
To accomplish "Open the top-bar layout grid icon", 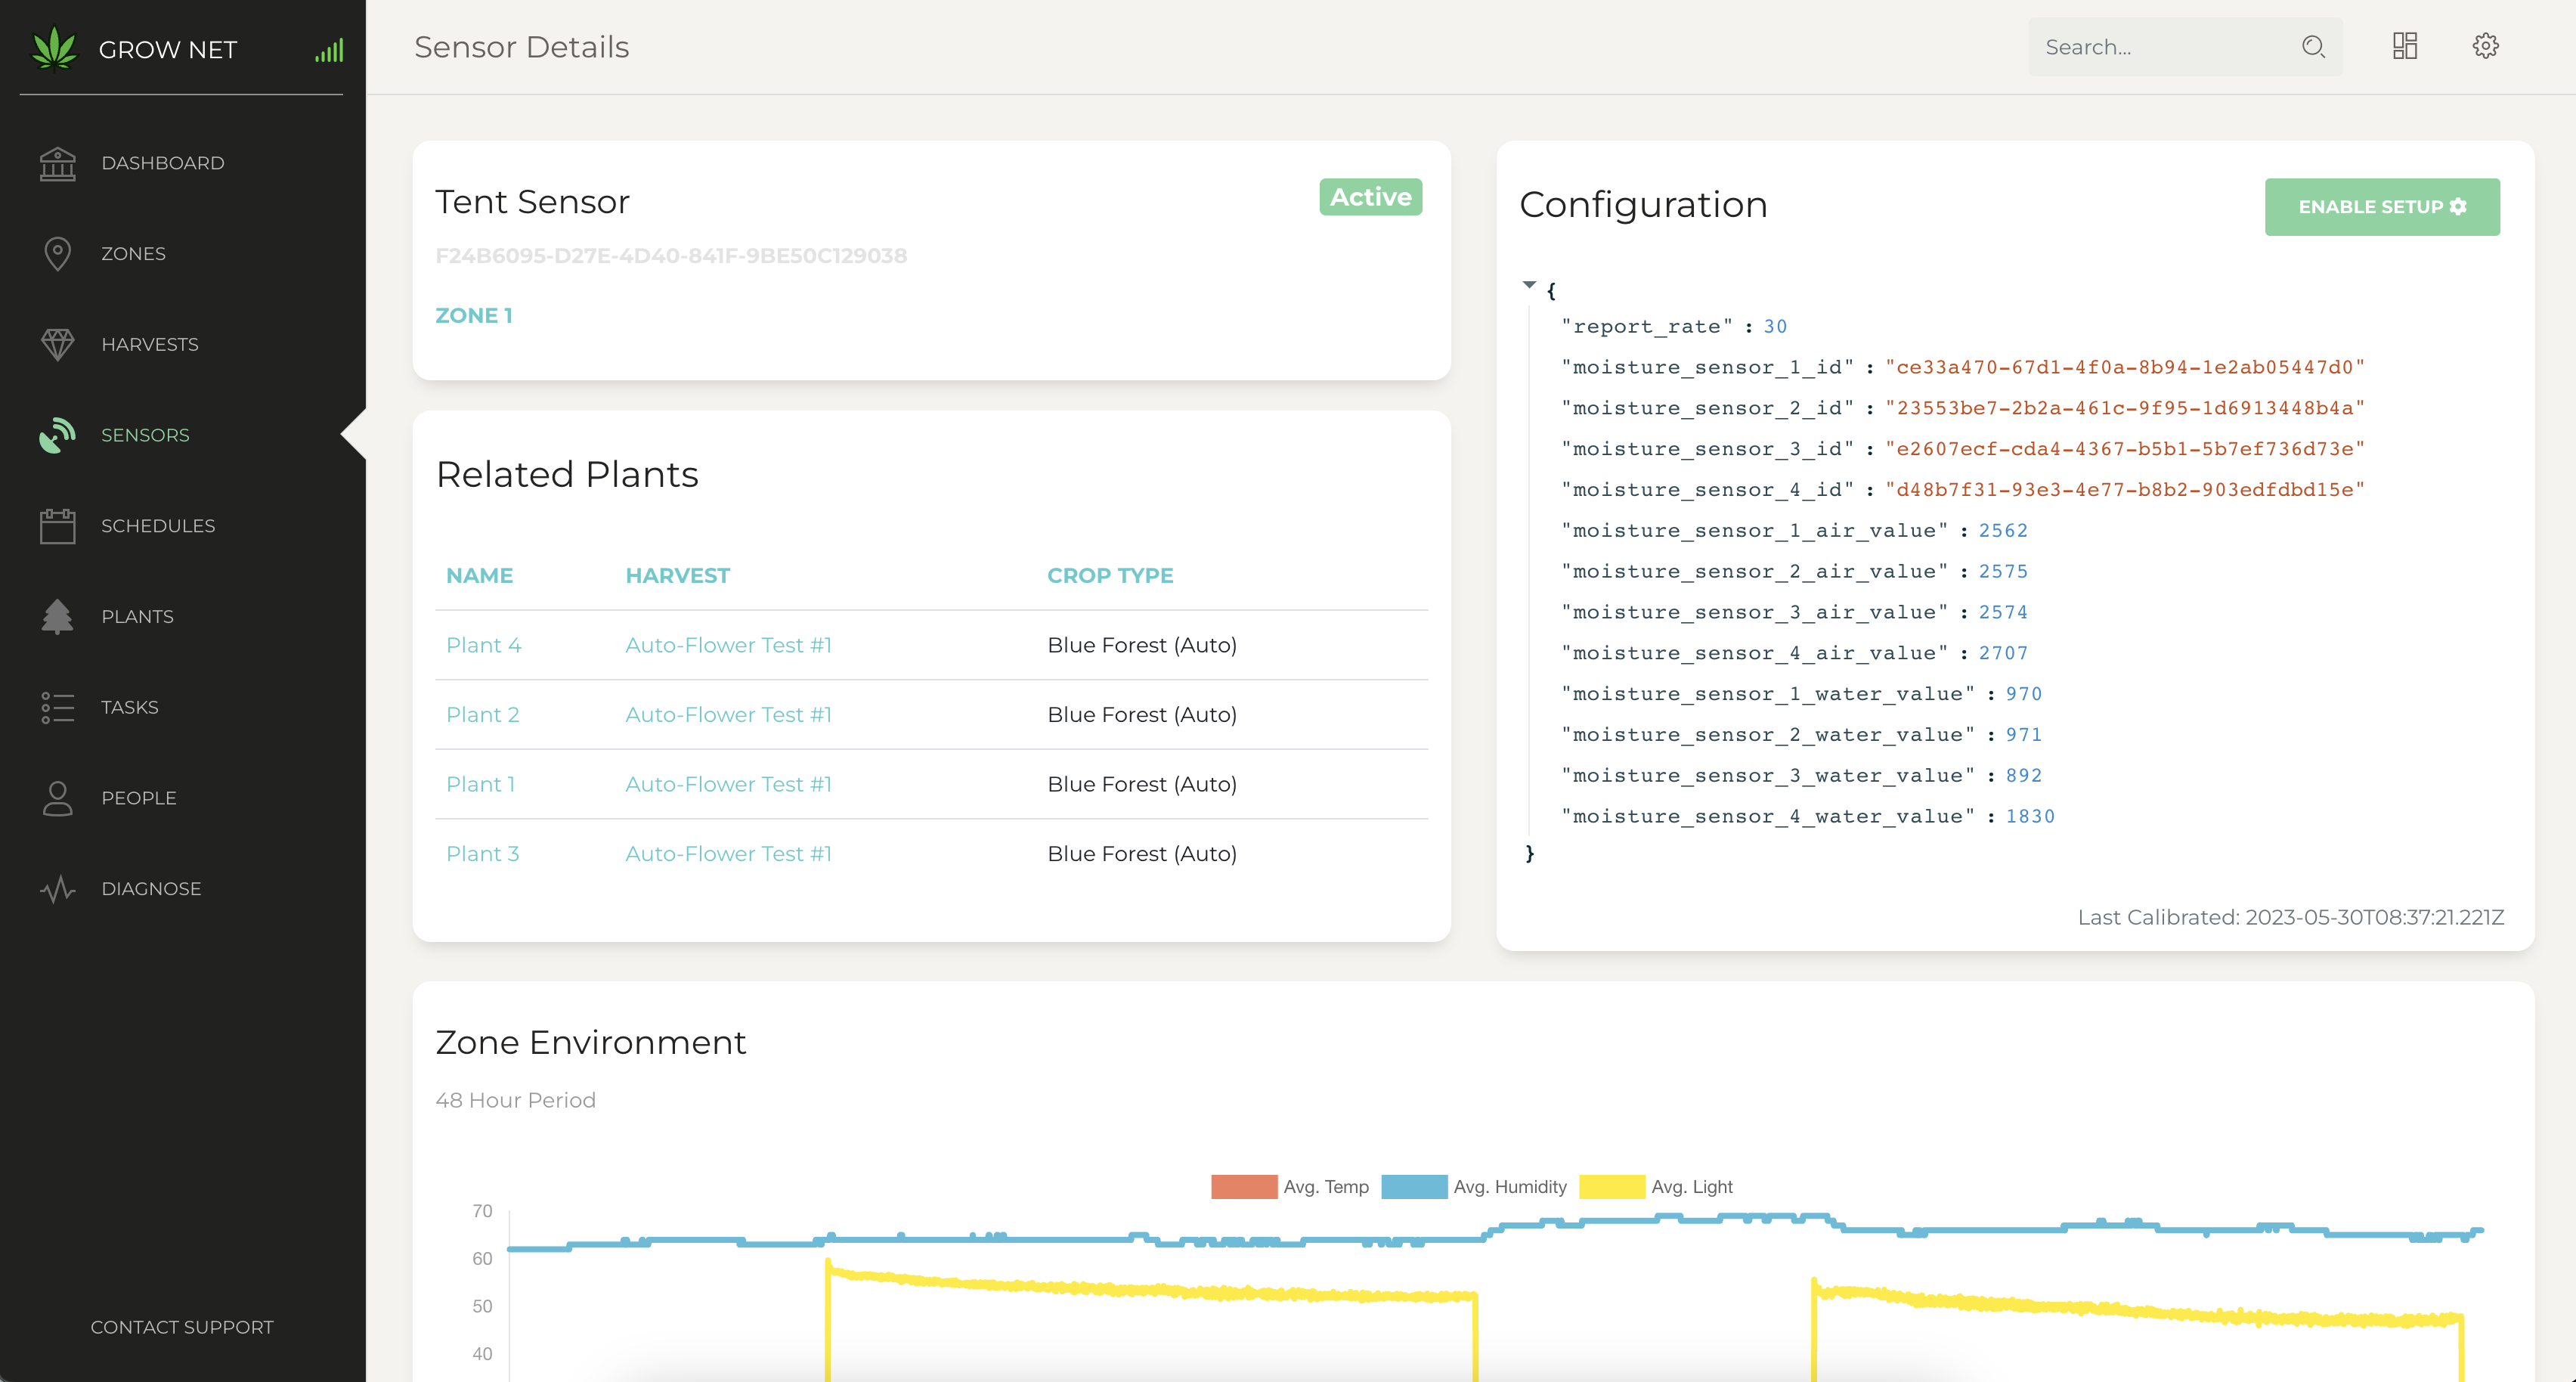I will (x=2404, y=46).
